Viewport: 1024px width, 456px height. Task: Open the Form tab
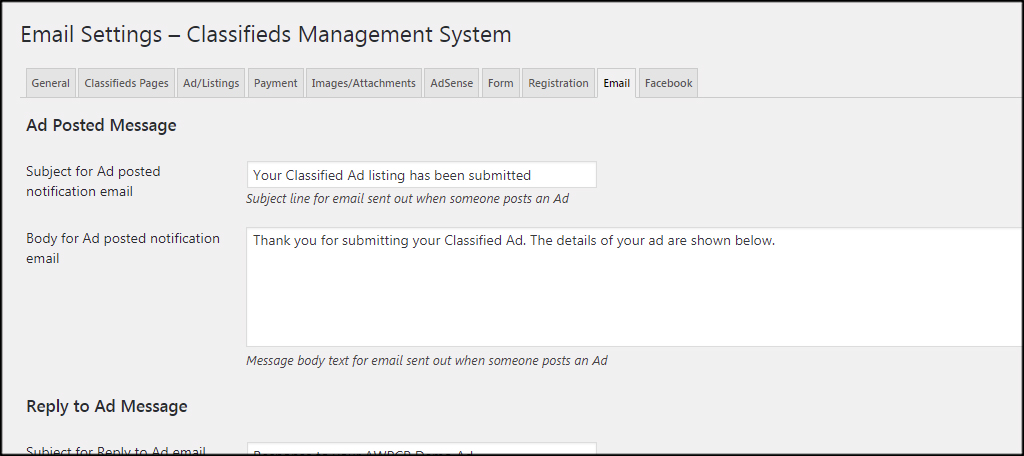pyautogui.click(x=500, y=83)
